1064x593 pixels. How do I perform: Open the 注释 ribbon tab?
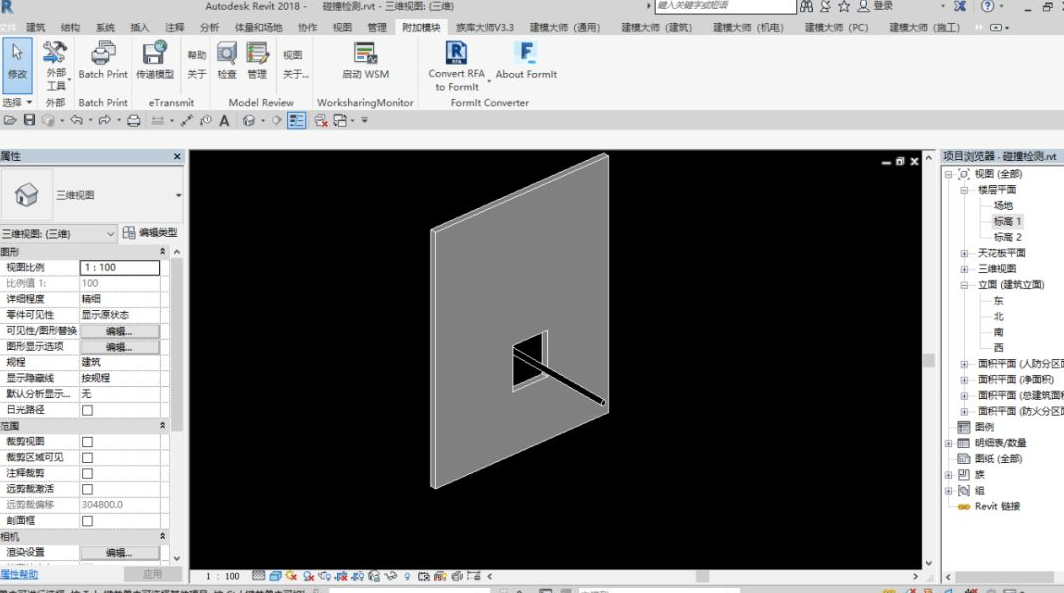174,28
